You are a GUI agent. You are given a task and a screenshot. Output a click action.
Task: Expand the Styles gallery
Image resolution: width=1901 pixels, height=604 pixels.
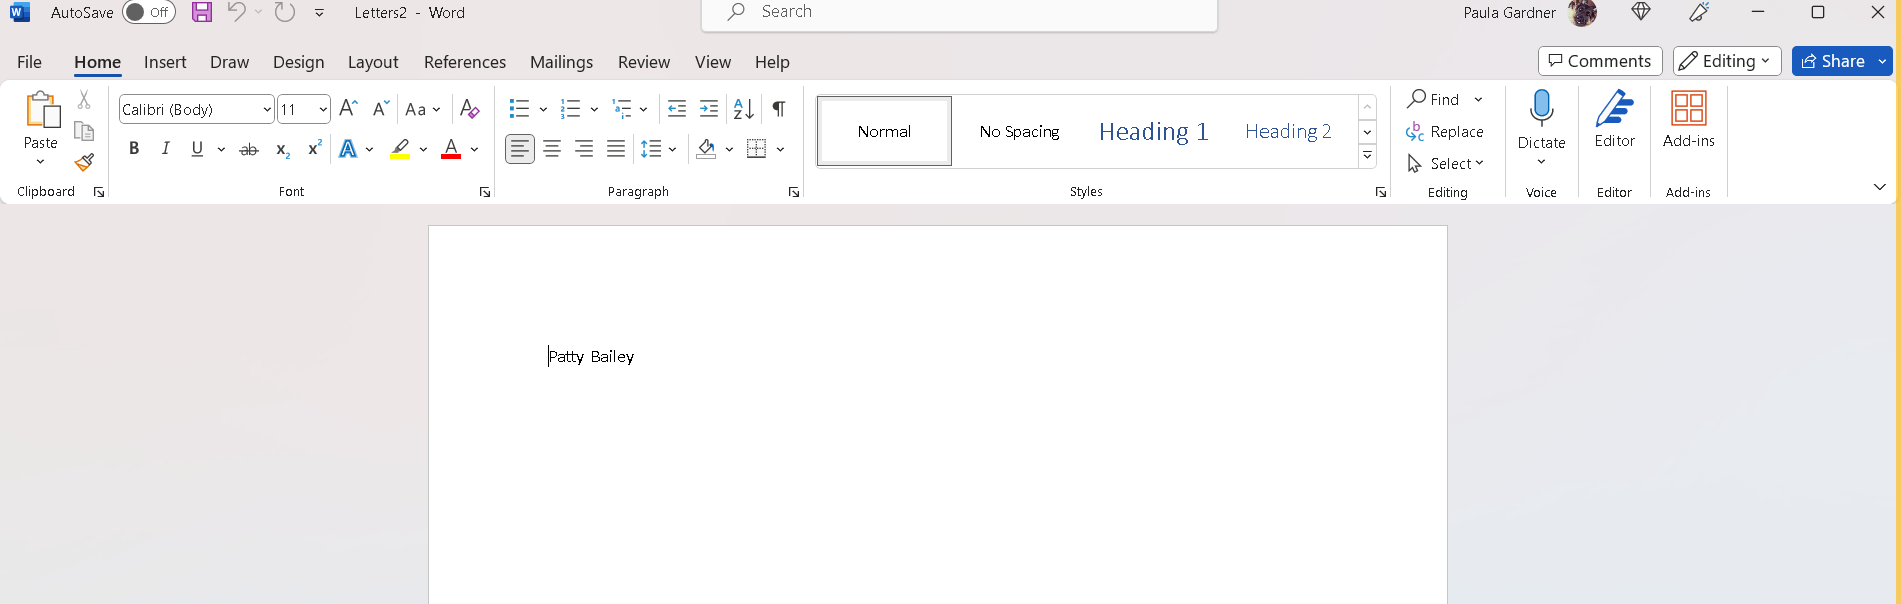[x=1367, y=156]
